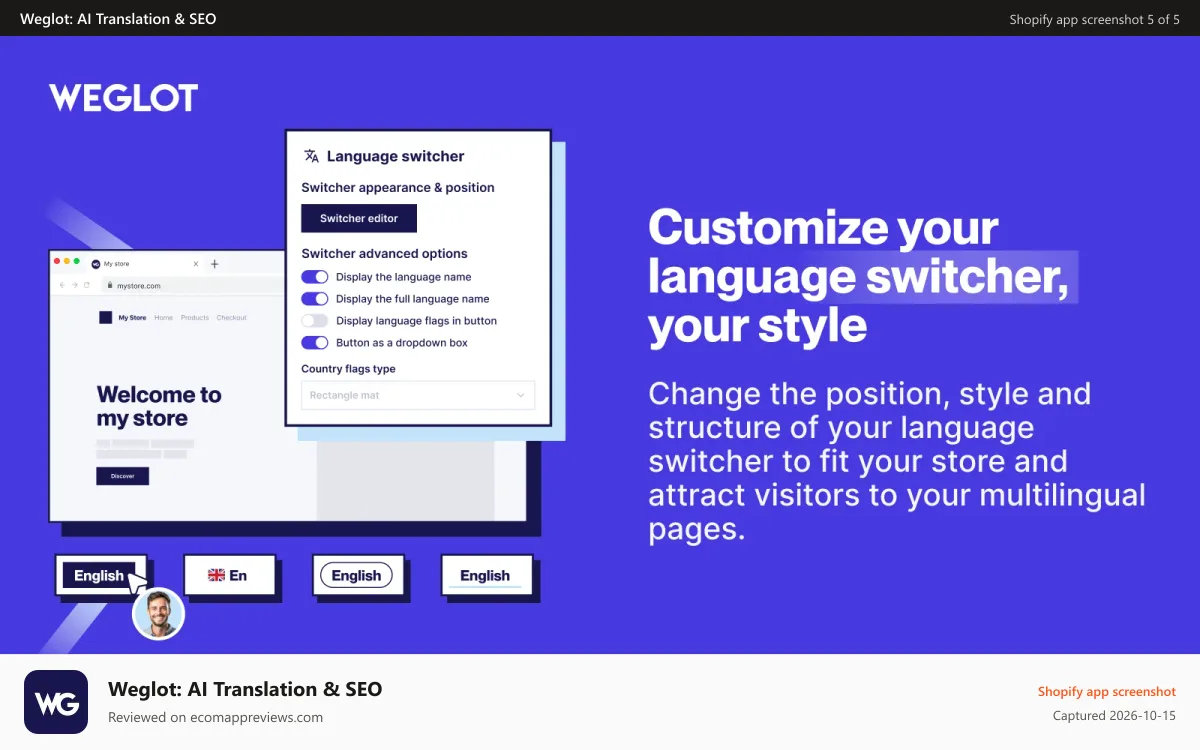Open the Country flags type dropdown

coord(418,395)
